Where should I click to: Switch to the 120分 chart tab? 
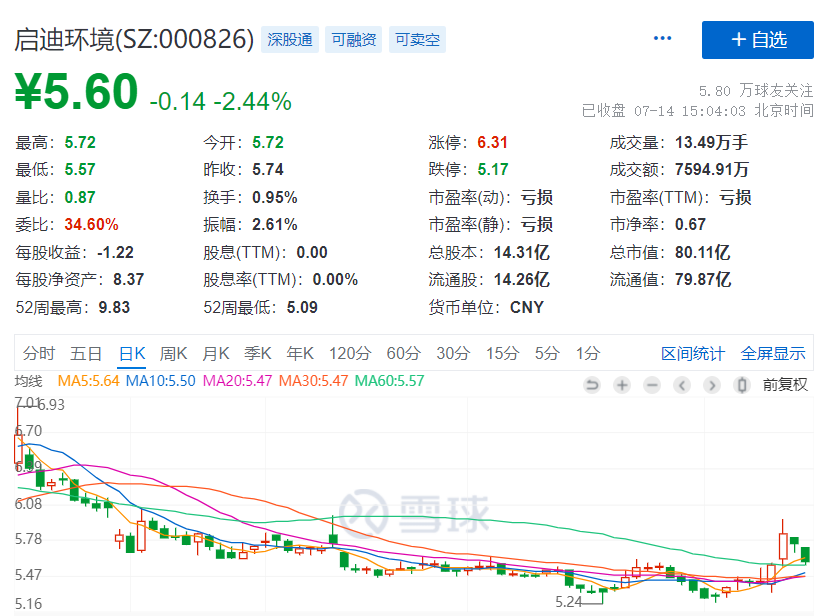(x=350, y=353)
